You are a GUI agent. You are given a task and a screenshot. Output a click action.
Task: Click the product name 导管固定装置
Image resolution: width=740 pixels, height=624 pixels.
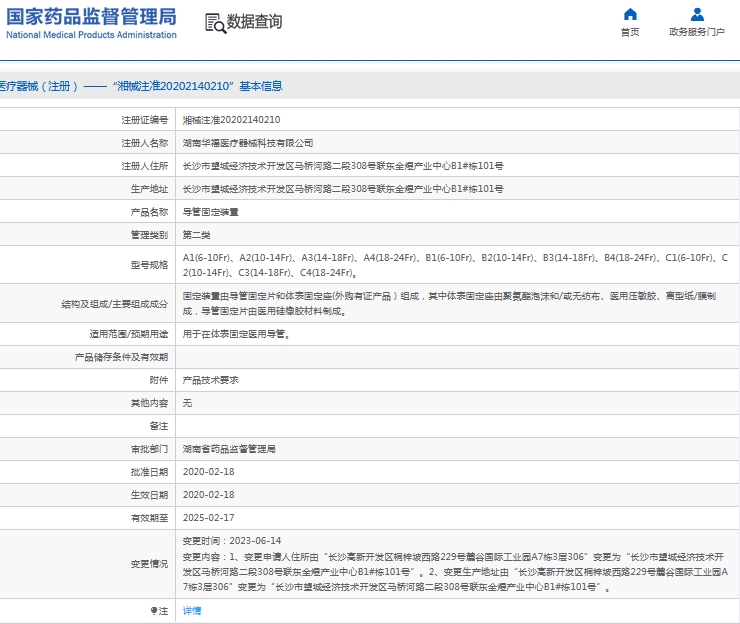click(210, 212)
